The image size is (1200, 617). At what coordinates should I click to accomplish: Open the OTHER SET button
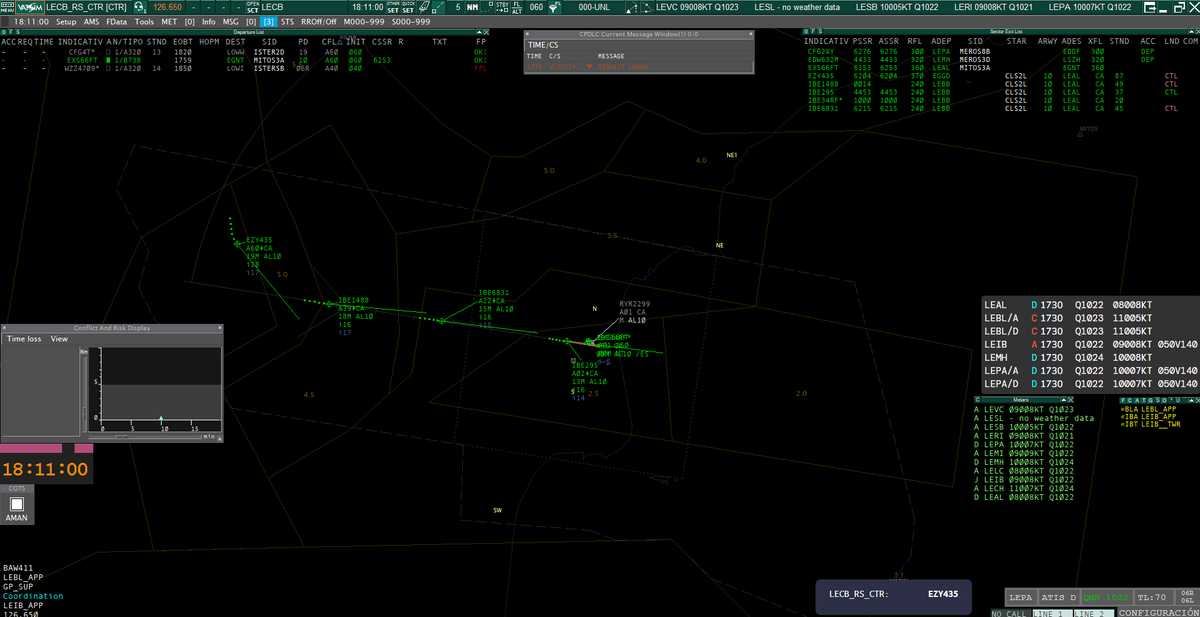(x=395, y=7)
